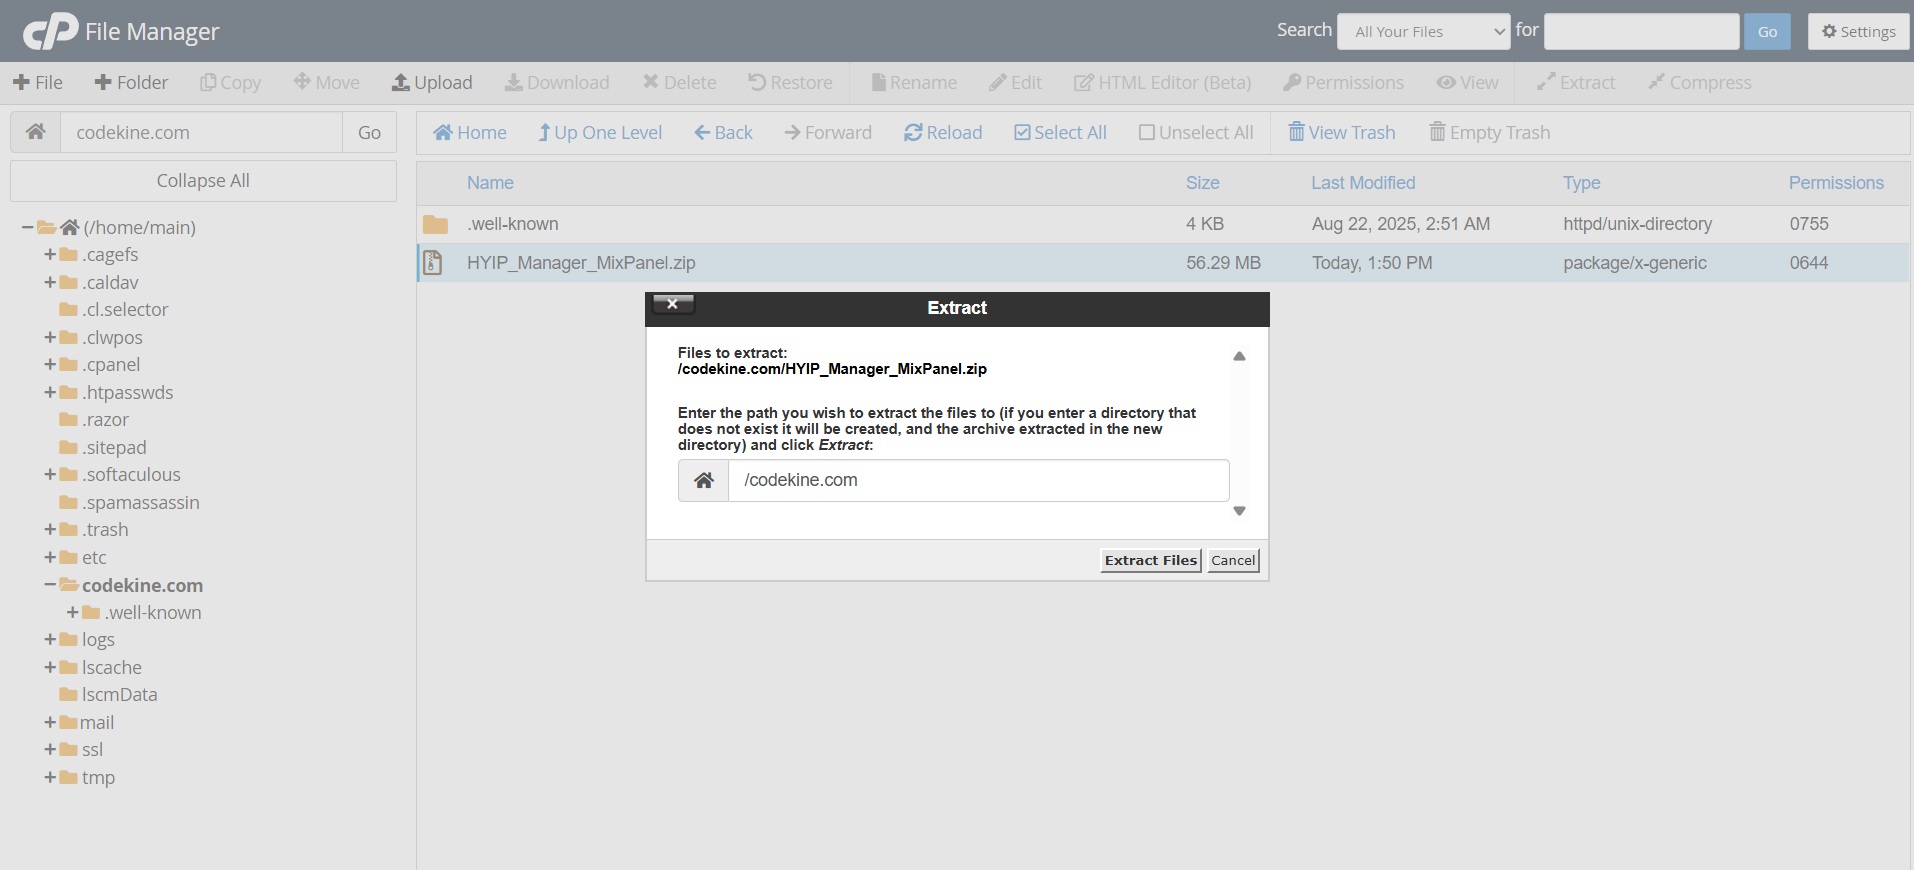1914x870 pixels.
Task: Click Collapse All button
Action: point(203,181)
